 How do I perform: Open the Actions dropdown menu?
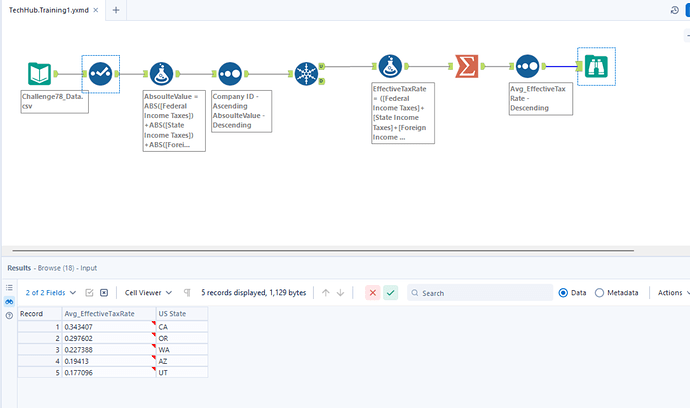coord(673,293)
